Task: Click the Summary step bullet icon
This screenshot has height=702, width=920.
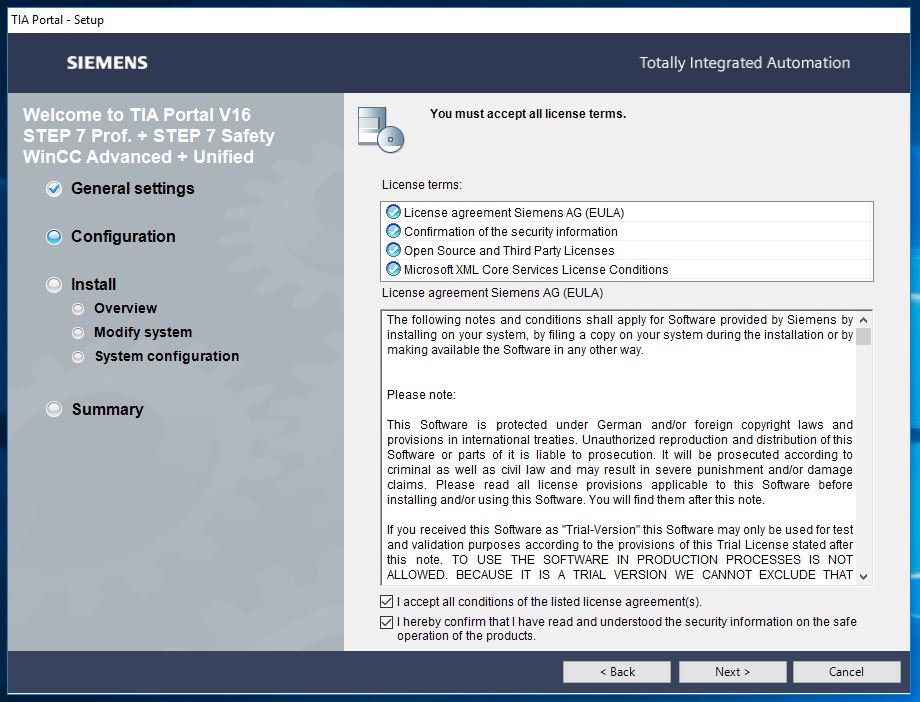Action: pyautogui.click(x=54, y=409)
